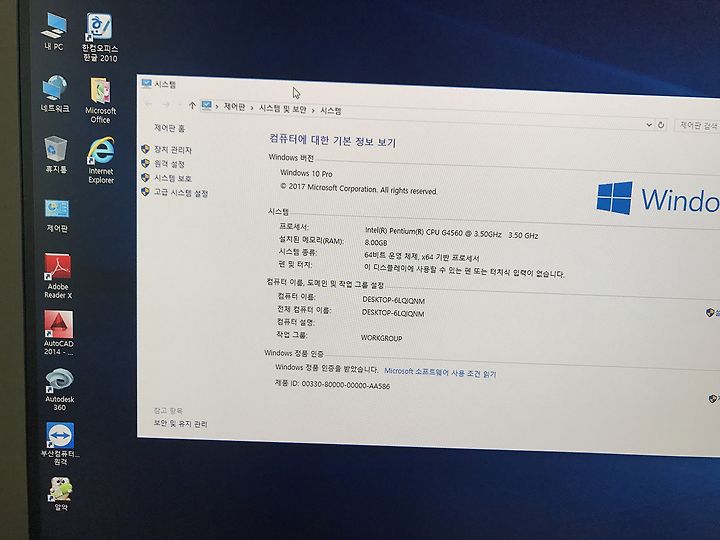The height and width of the screenshot is (540, 720).
Task: Open the 고급 시스템 설정 link
Action: click(x=181, y=193)
